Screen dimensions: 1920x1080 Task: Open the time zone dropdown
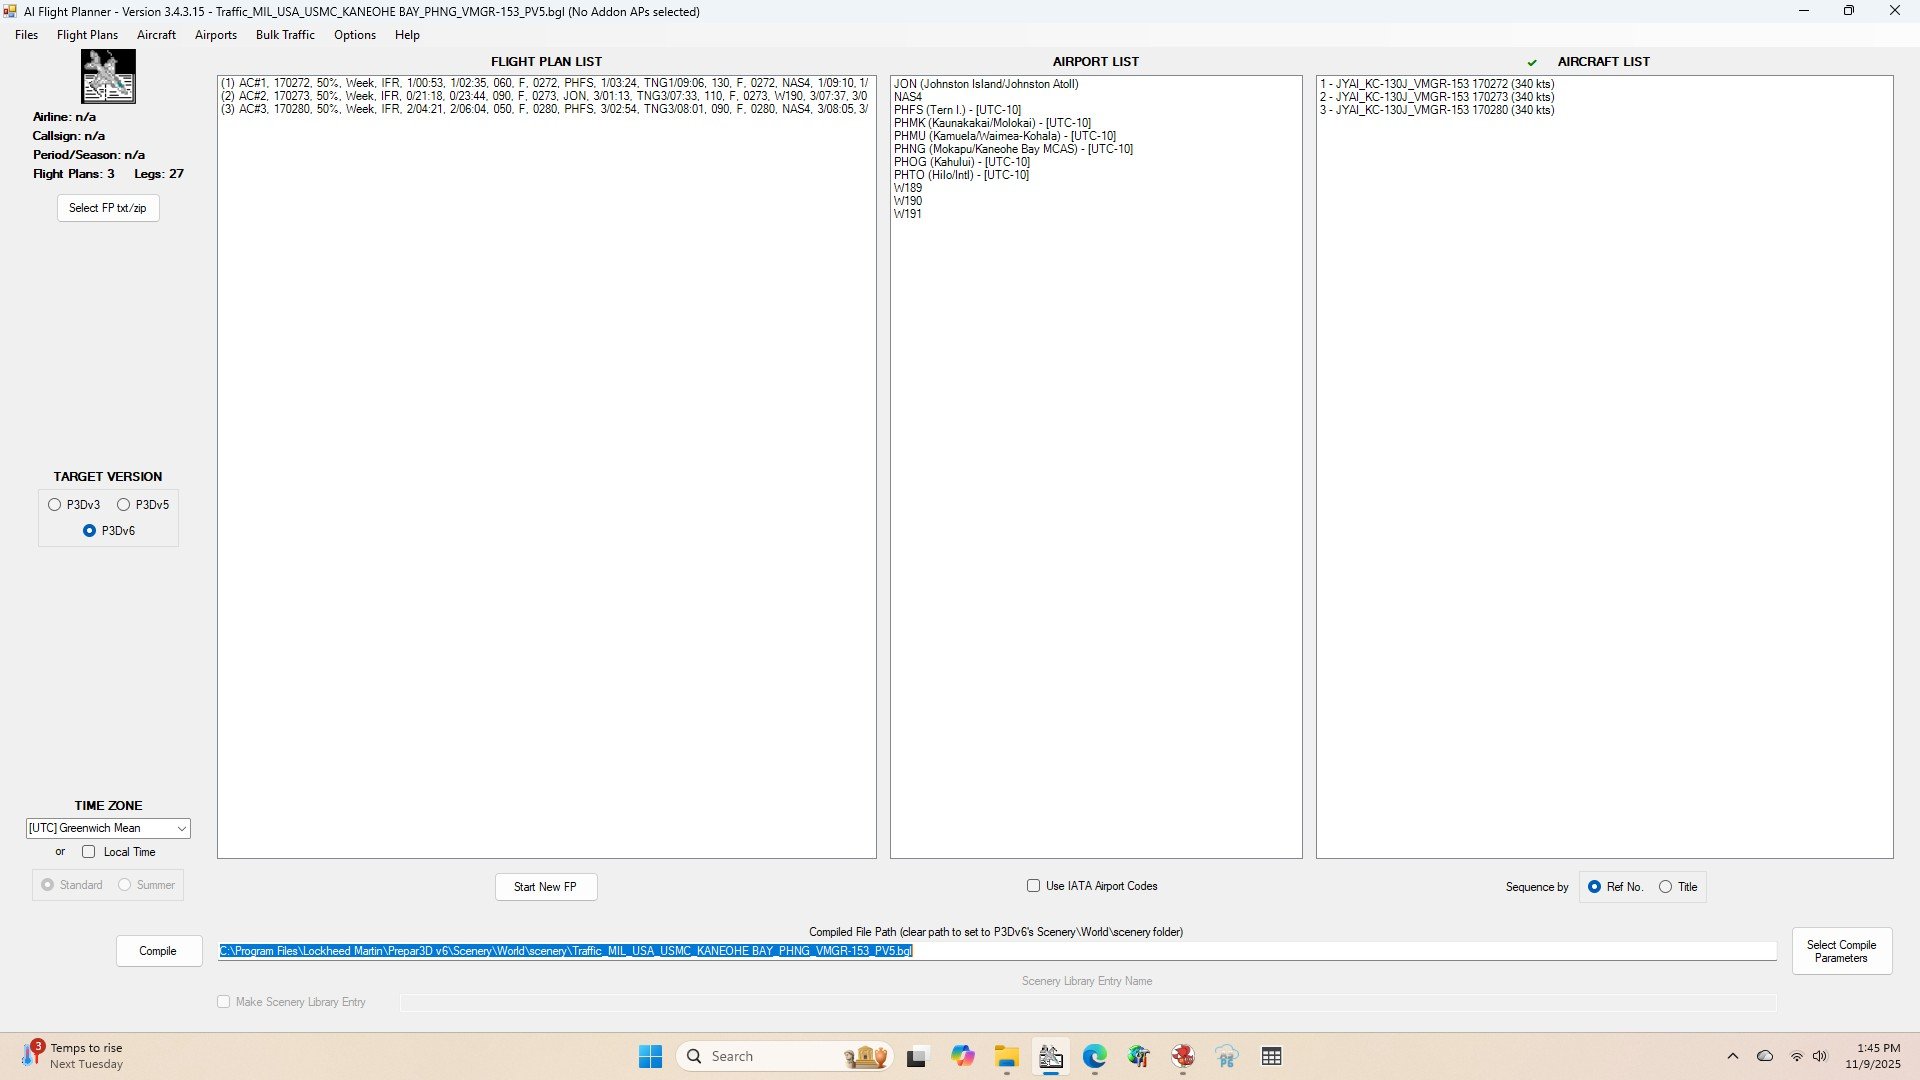tap(181, 829)
